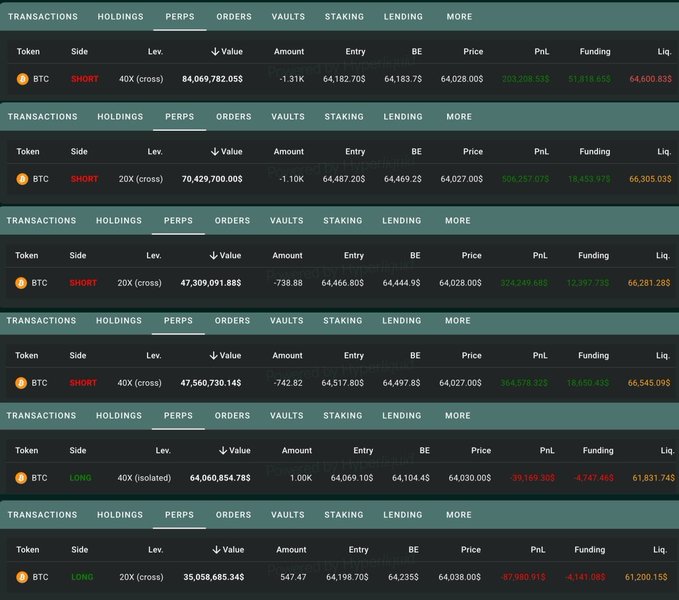Image resolution: width=679 pixels, height=600 pixels.
Task: Click the BTC coin icon in 64,060,854.78$ row
Action: point(21,478)
